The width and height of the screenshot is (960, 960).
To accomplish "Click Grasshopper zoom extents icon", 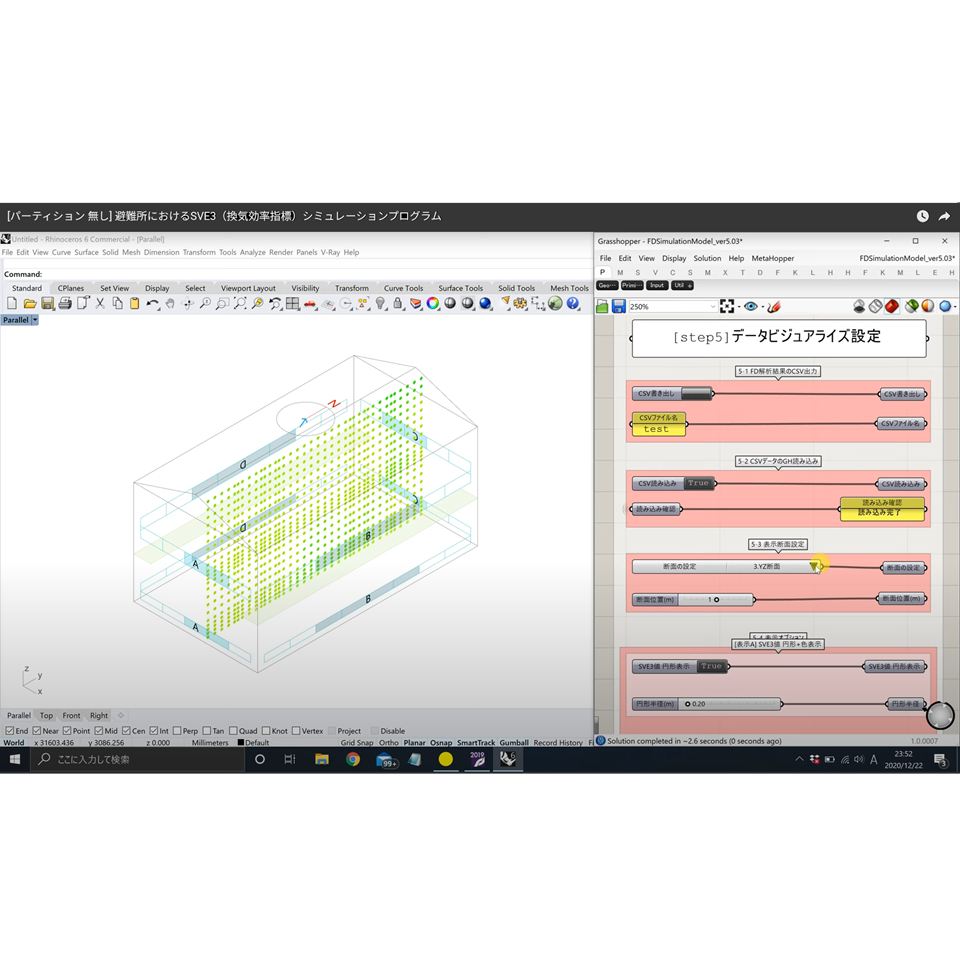I will tap(727, 306).
